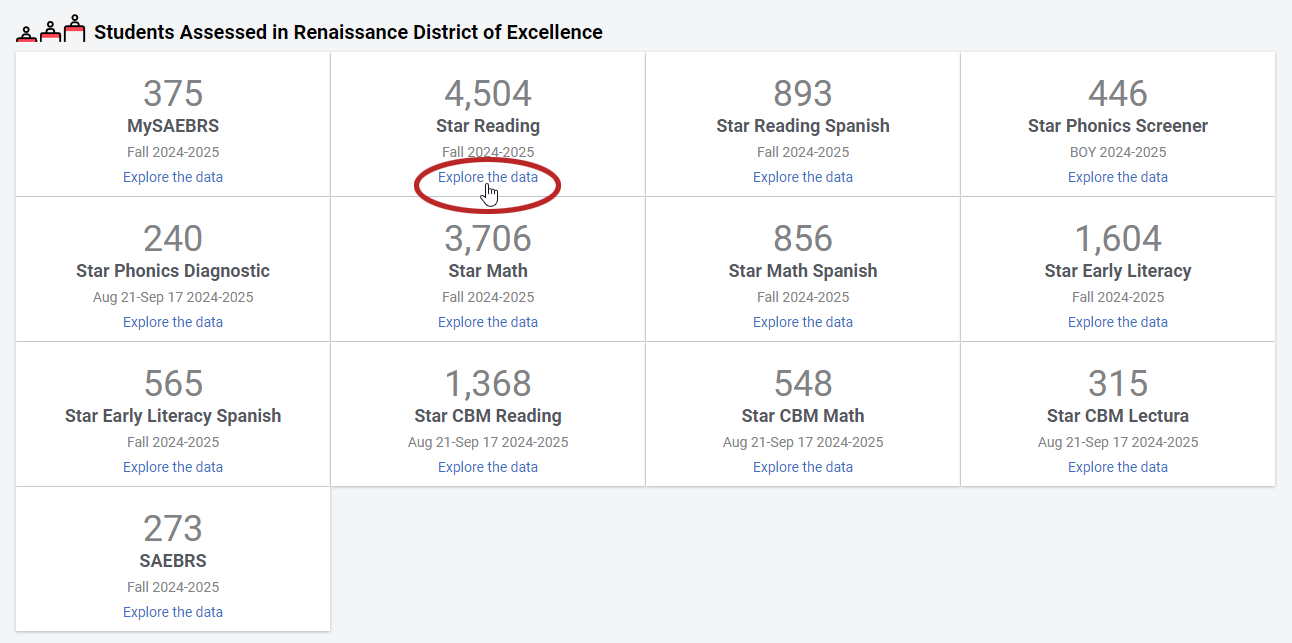Click the Star Math Spanish card title
Viewport: 1292px width, 643px height.
point(803,271)
